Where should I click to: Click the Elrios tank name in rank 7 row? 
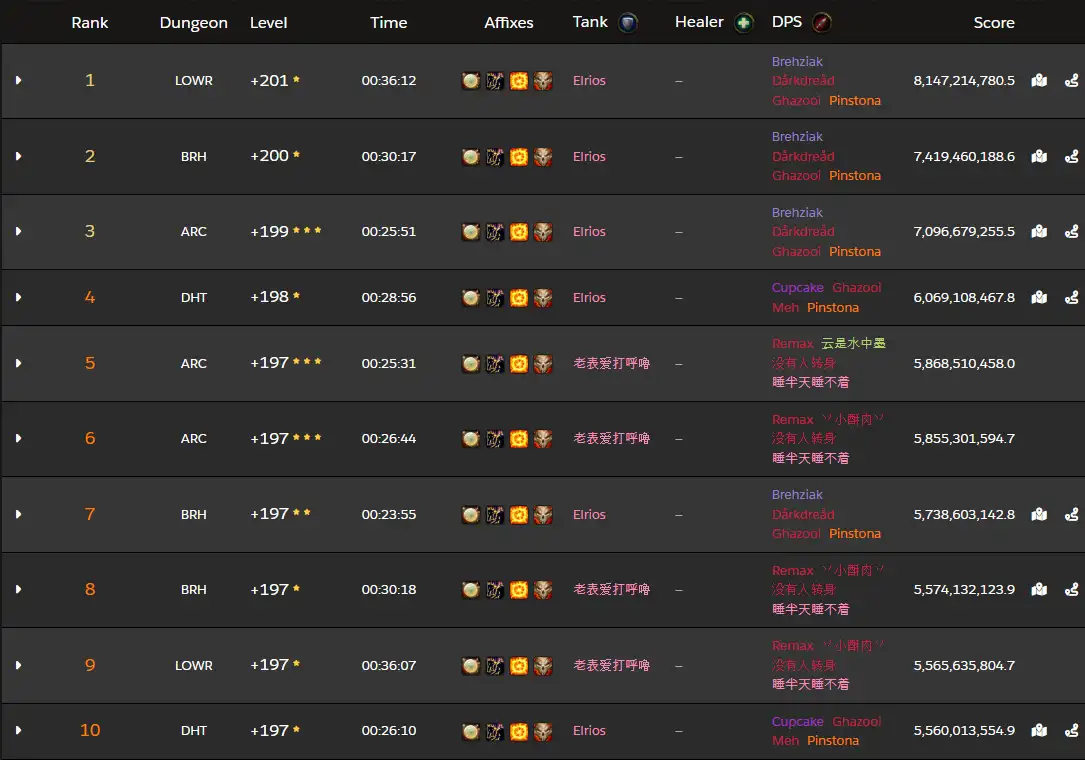[x=589, y=515]
